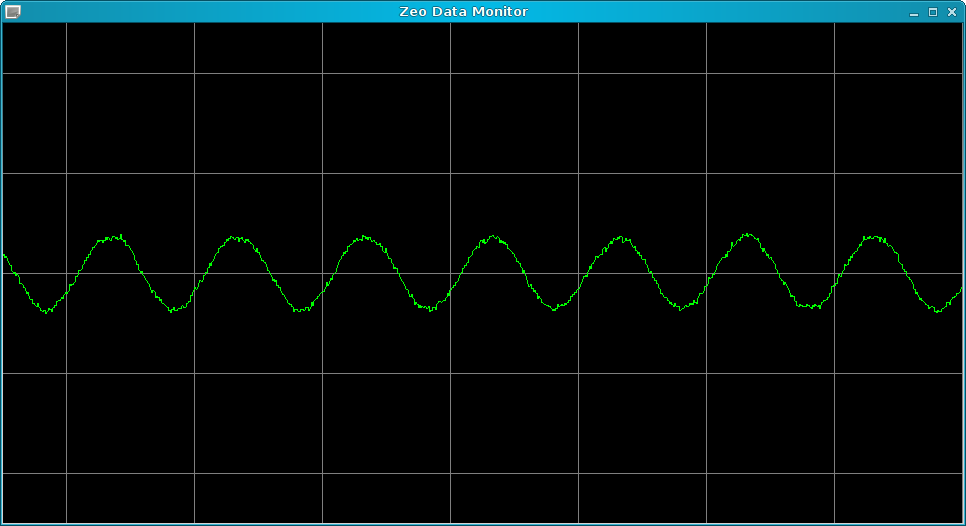Minimize the Zeo Data Monitor window

click(x=913, y=12)
